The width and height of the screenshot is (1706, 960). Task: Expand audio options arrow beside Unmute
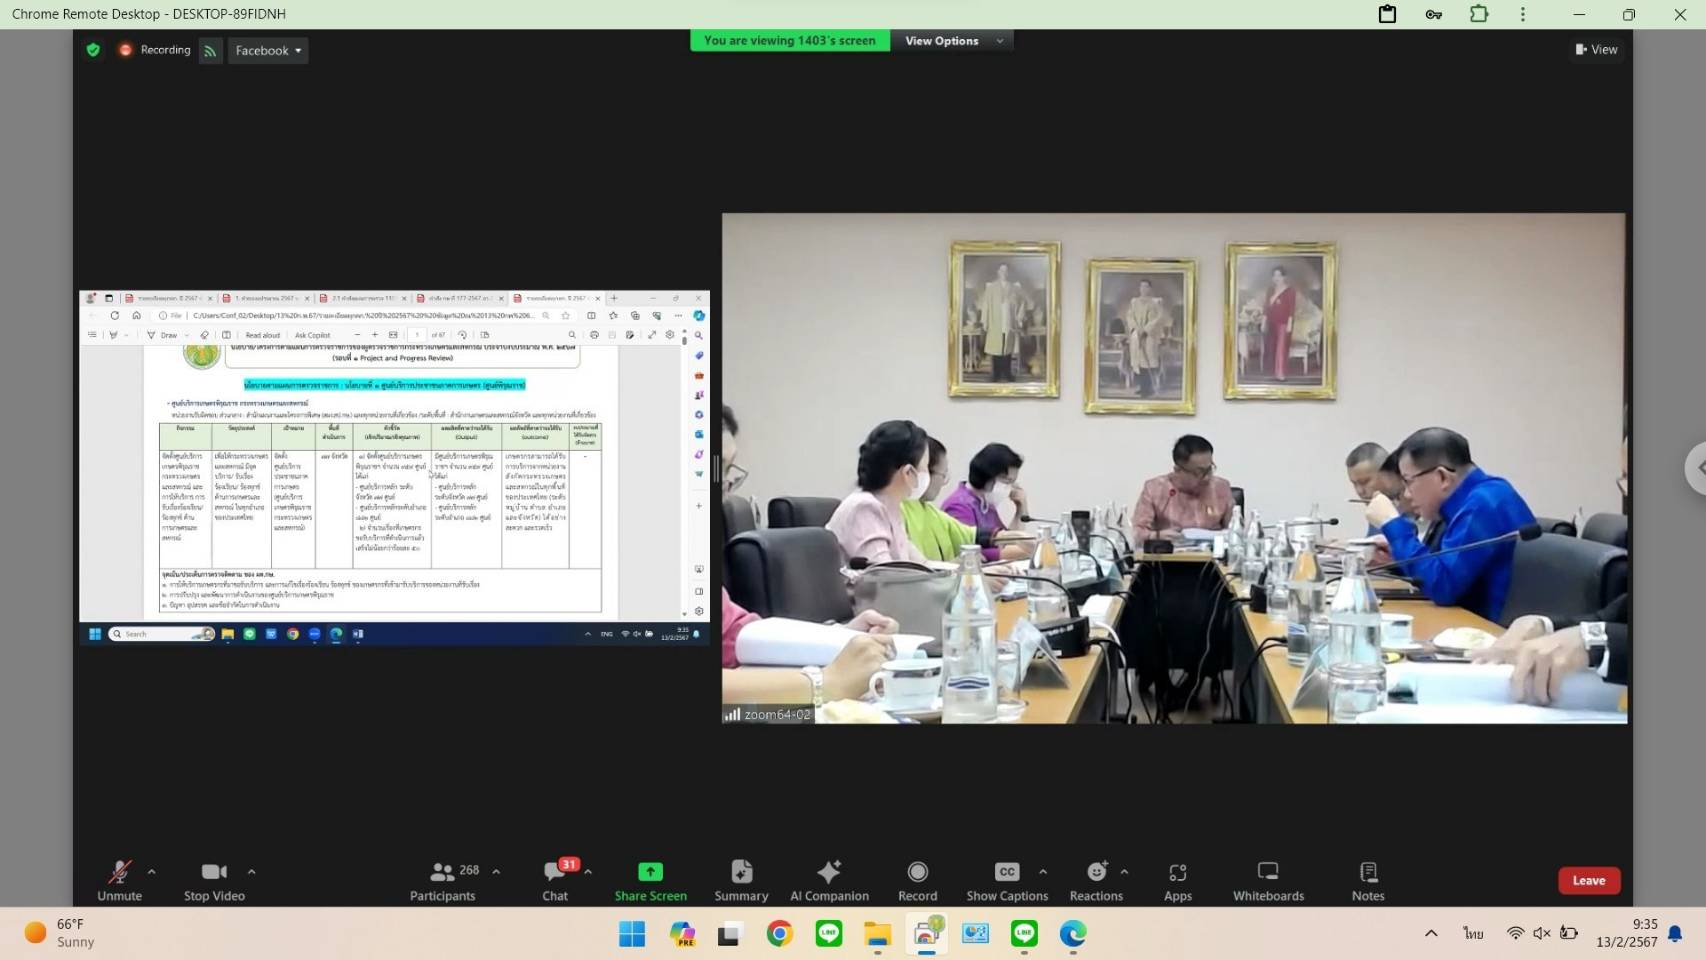[x=152, y=872]
